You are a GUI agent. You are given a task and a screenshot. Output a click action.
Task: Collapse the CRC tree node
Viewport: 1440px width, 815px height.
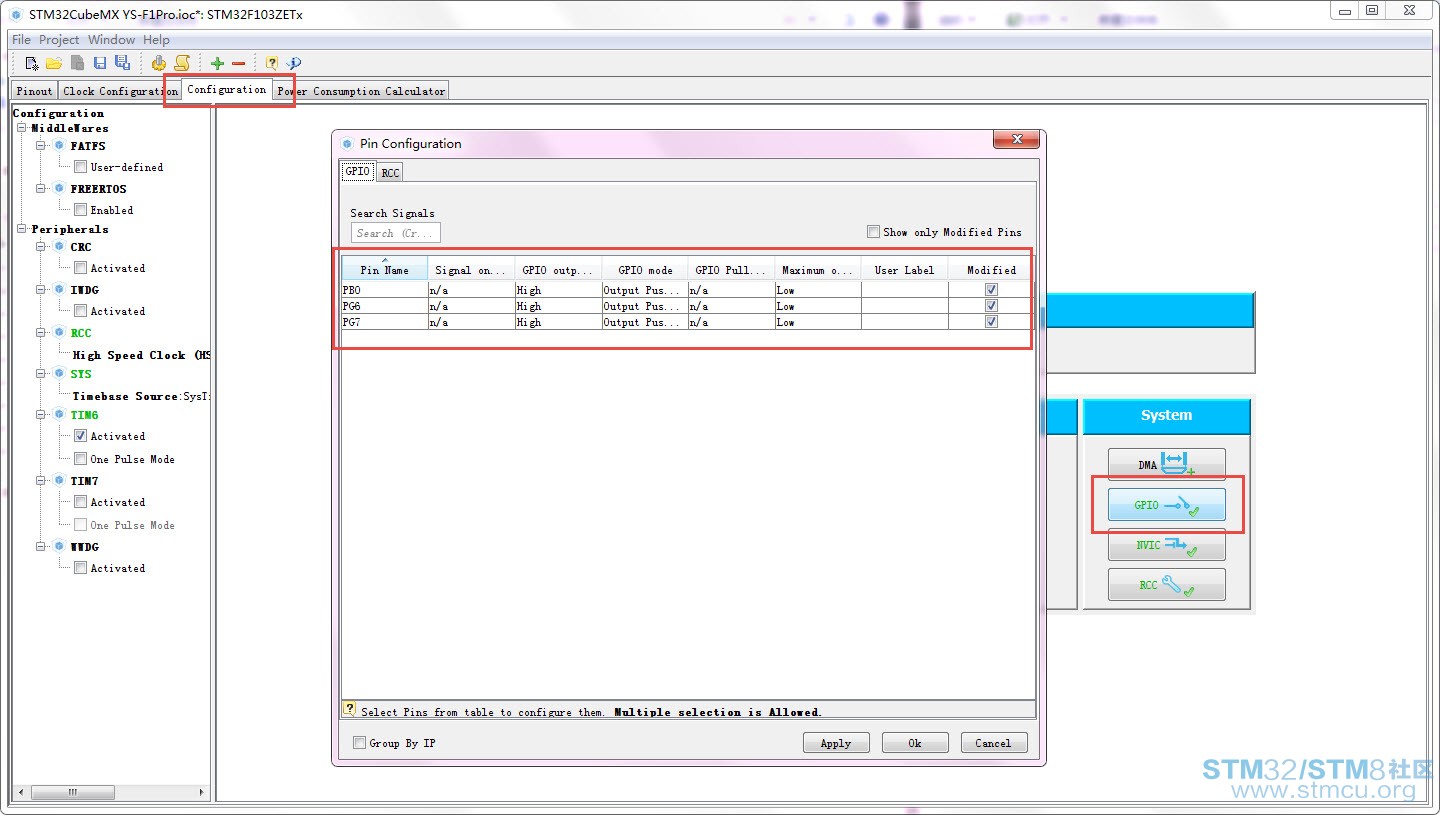click(x=42, y=247)
